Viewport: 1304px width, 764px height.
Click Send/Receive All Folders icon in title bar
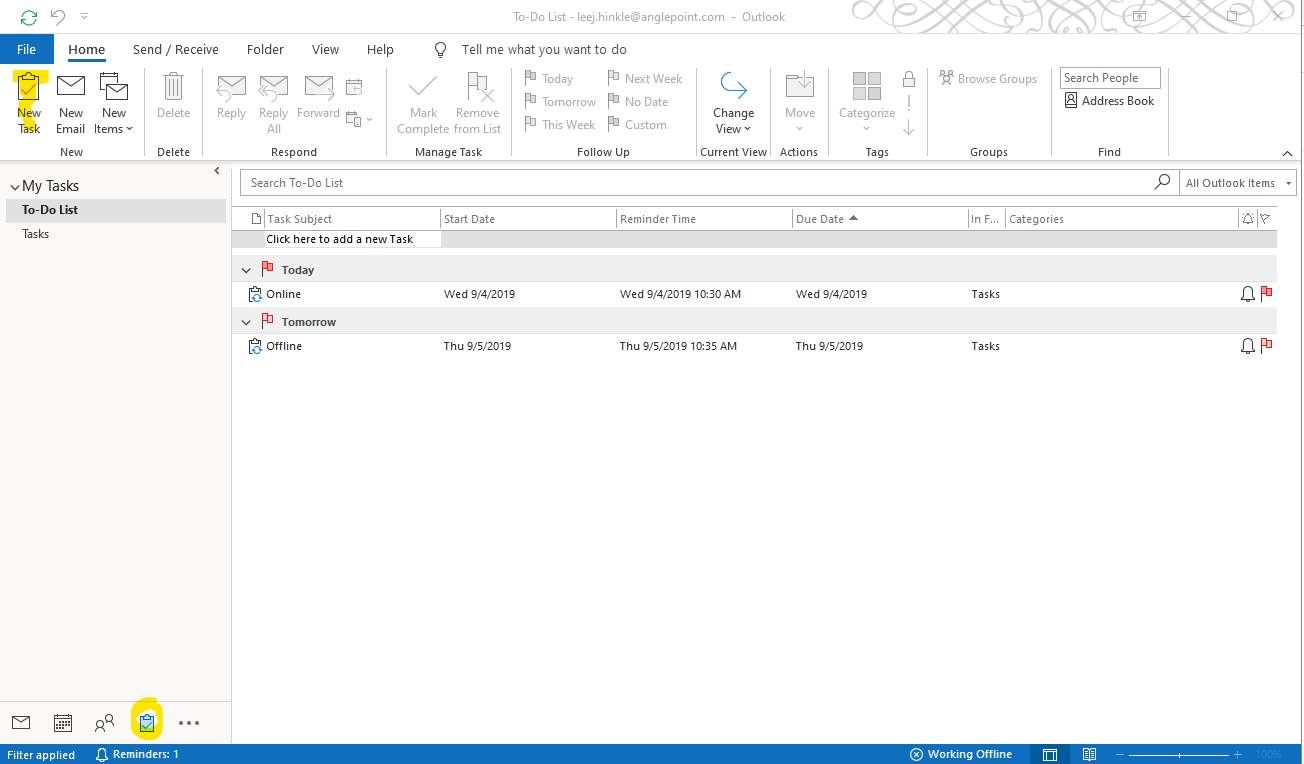click(x=29, y=17)
